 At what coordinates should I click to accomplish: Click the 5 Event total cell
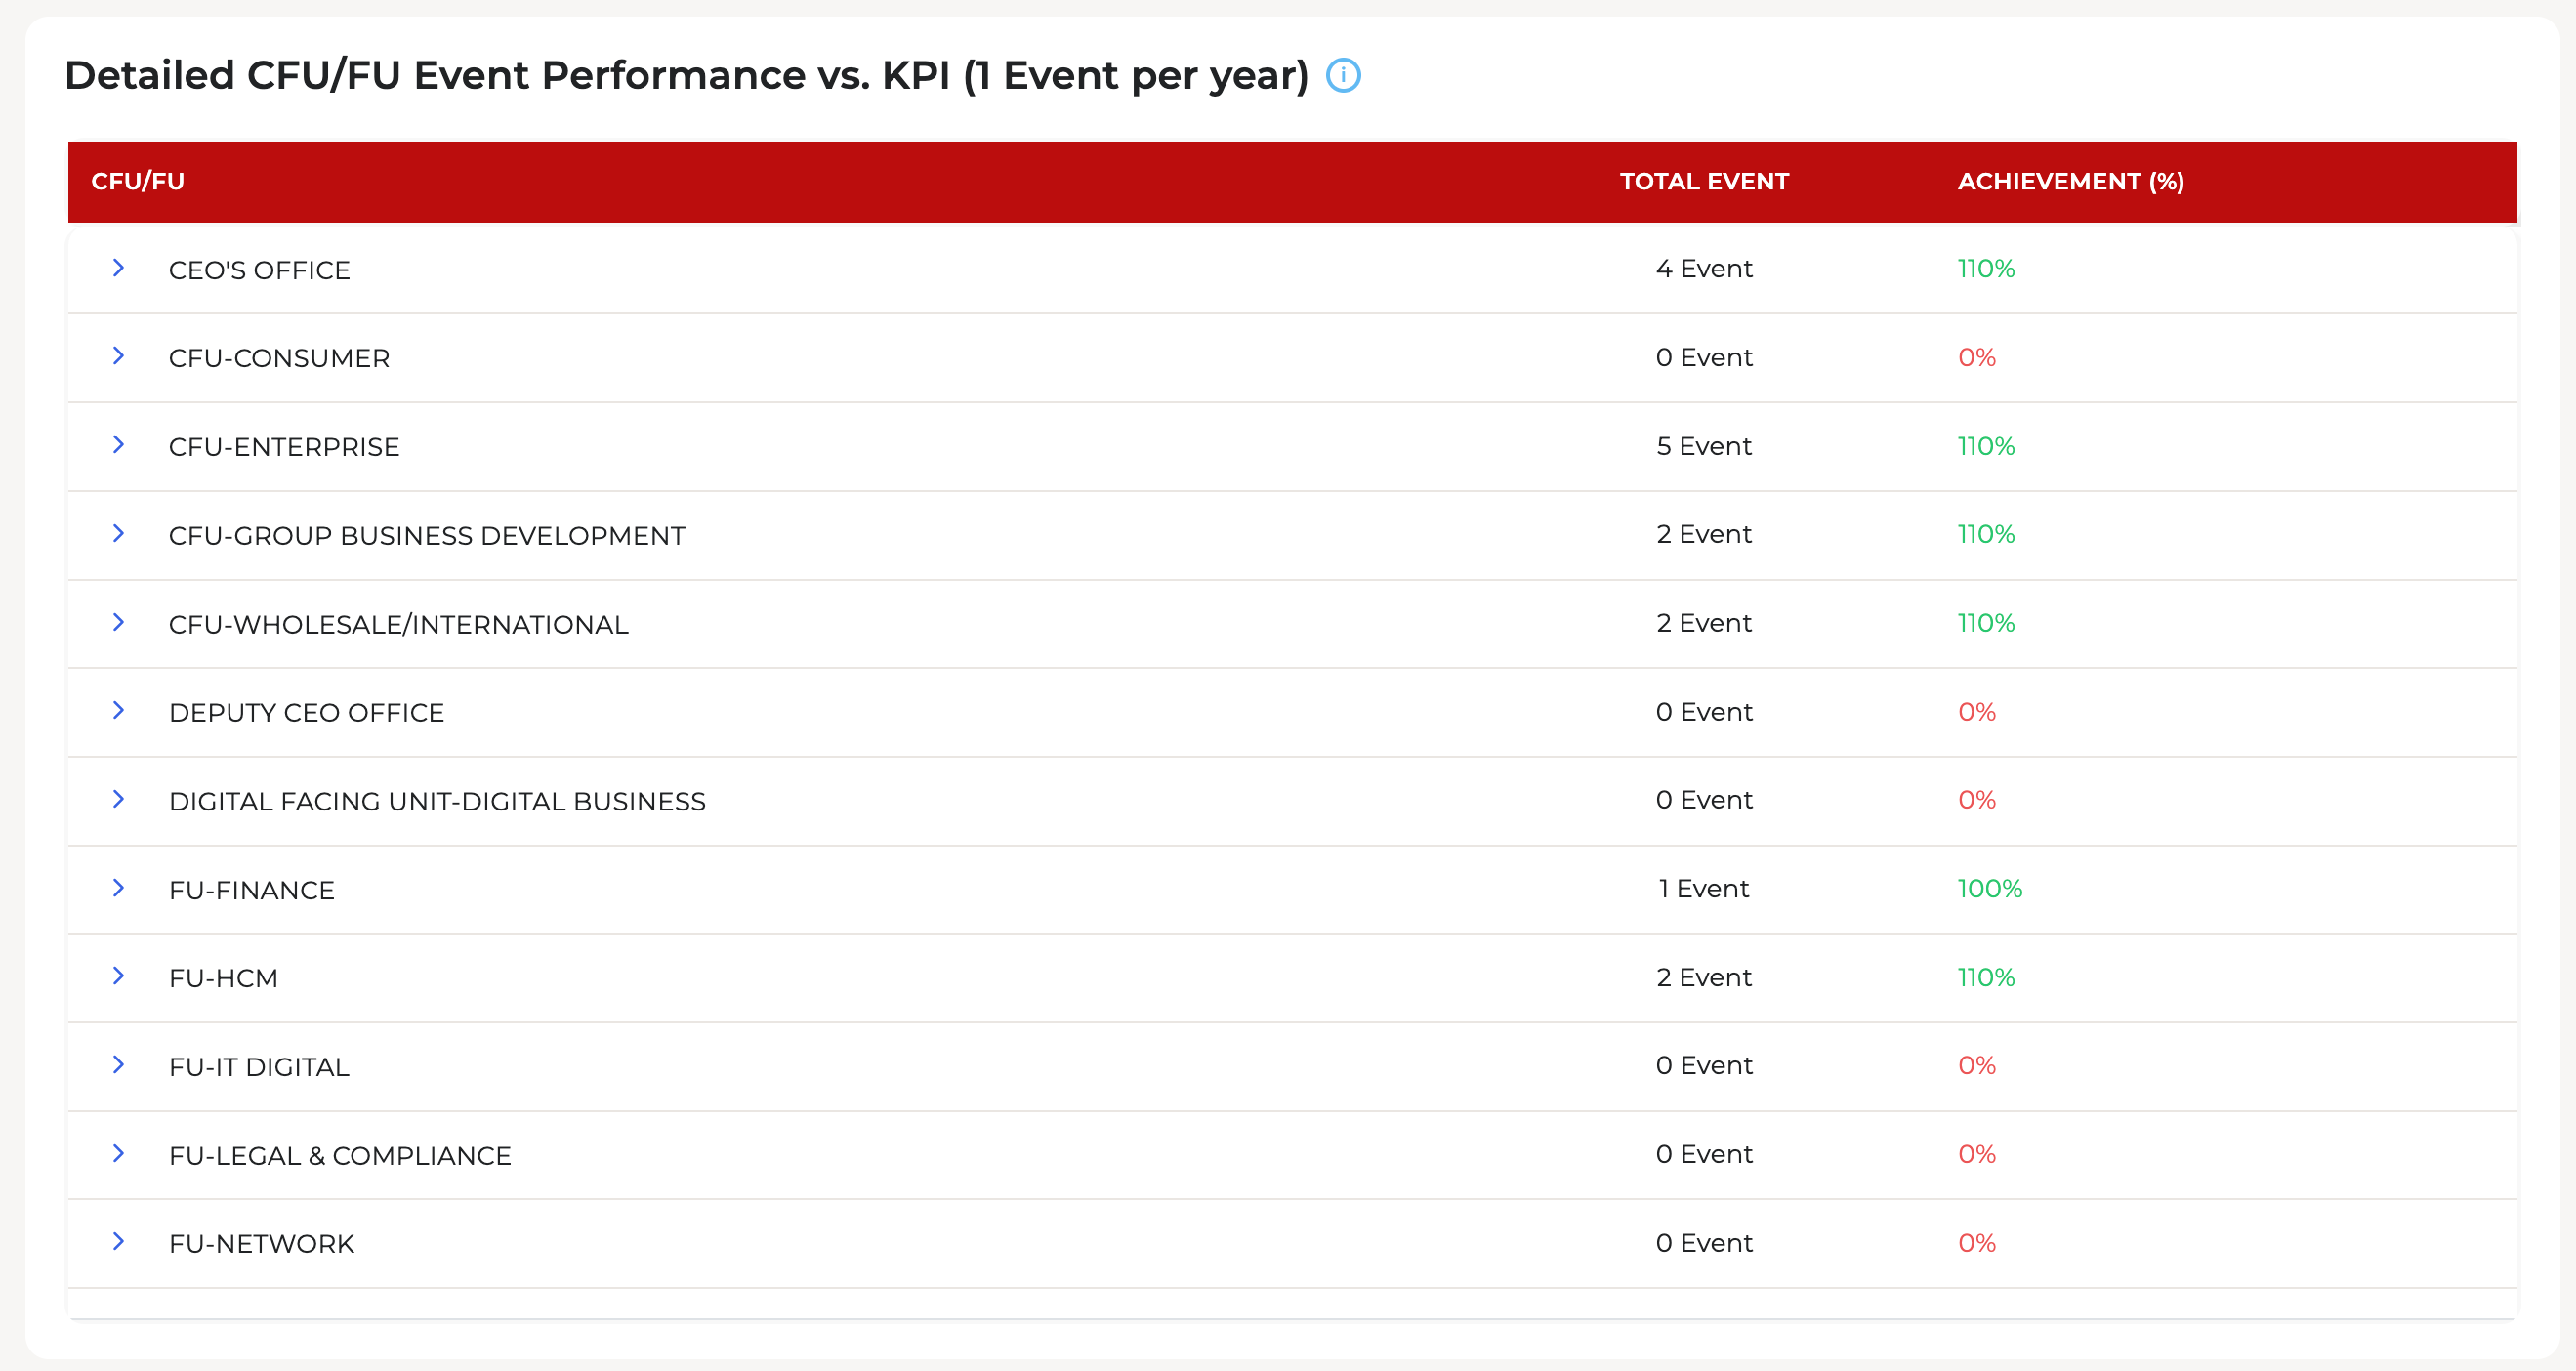point(1704,446)
